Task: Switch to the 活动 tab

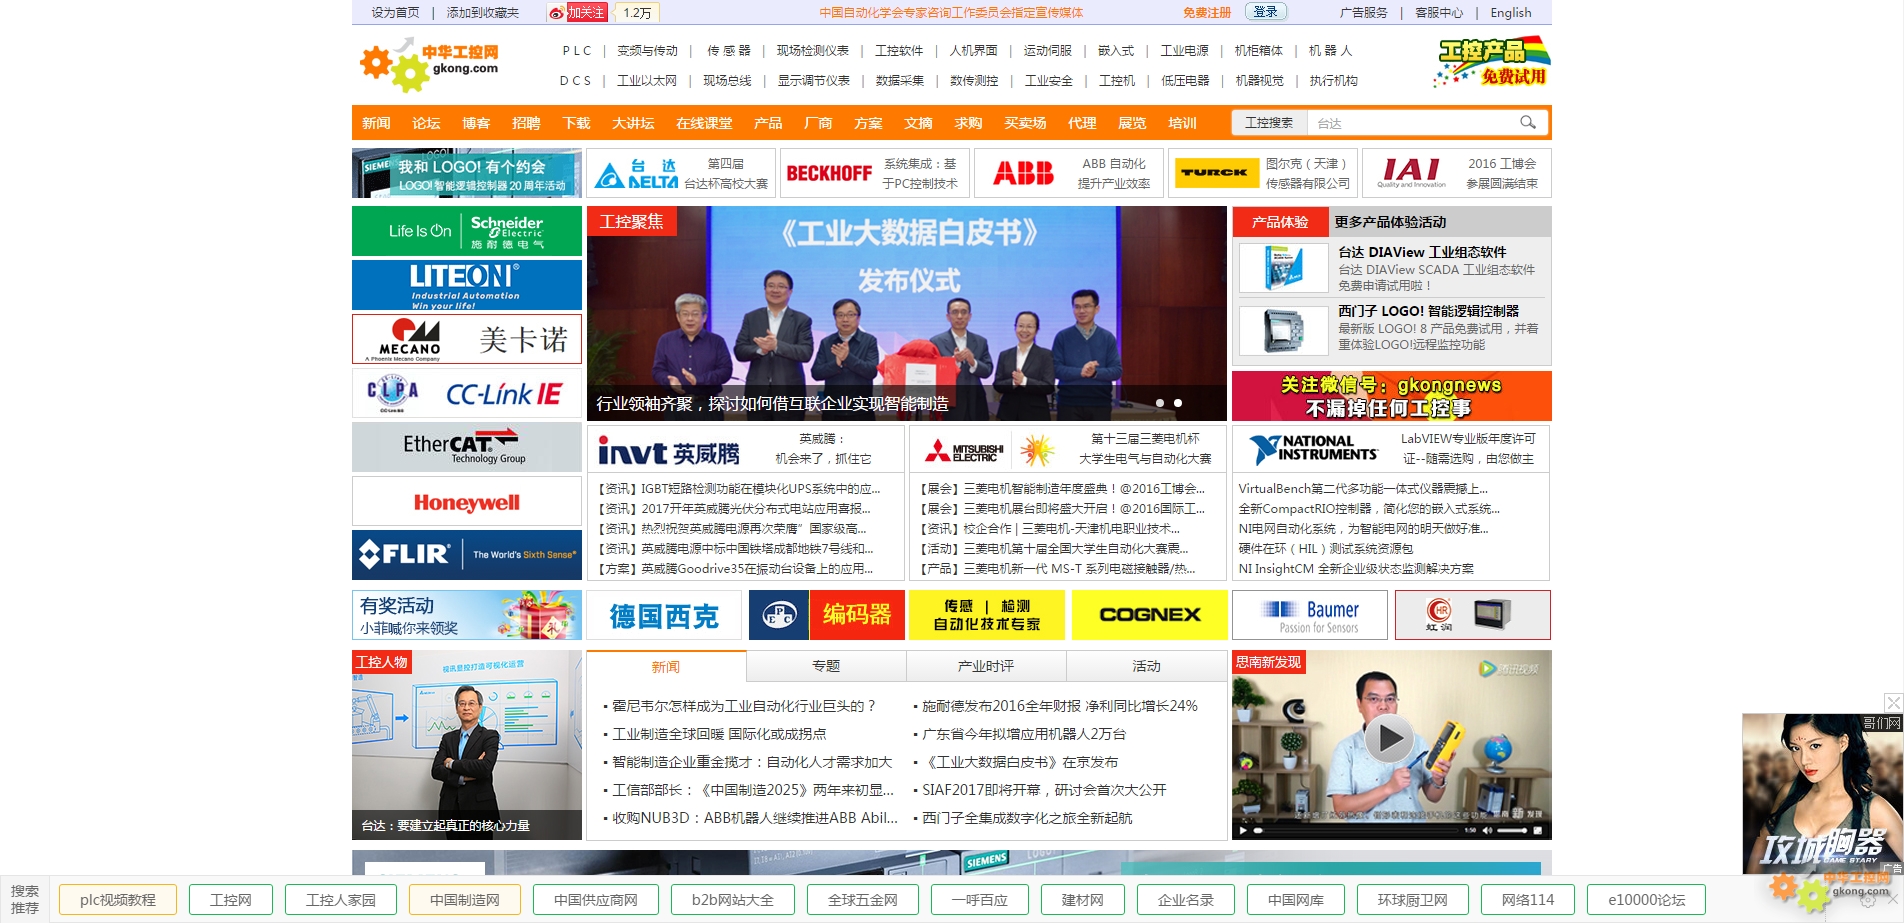Action: pos(1146,666)
